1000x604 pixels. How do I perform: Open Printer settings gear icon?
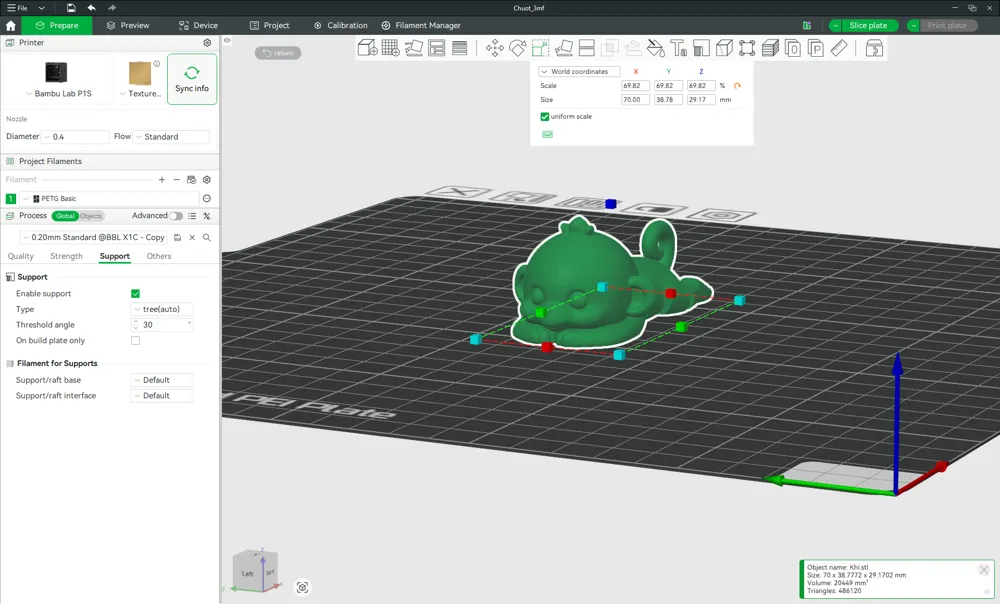(207, 43)
